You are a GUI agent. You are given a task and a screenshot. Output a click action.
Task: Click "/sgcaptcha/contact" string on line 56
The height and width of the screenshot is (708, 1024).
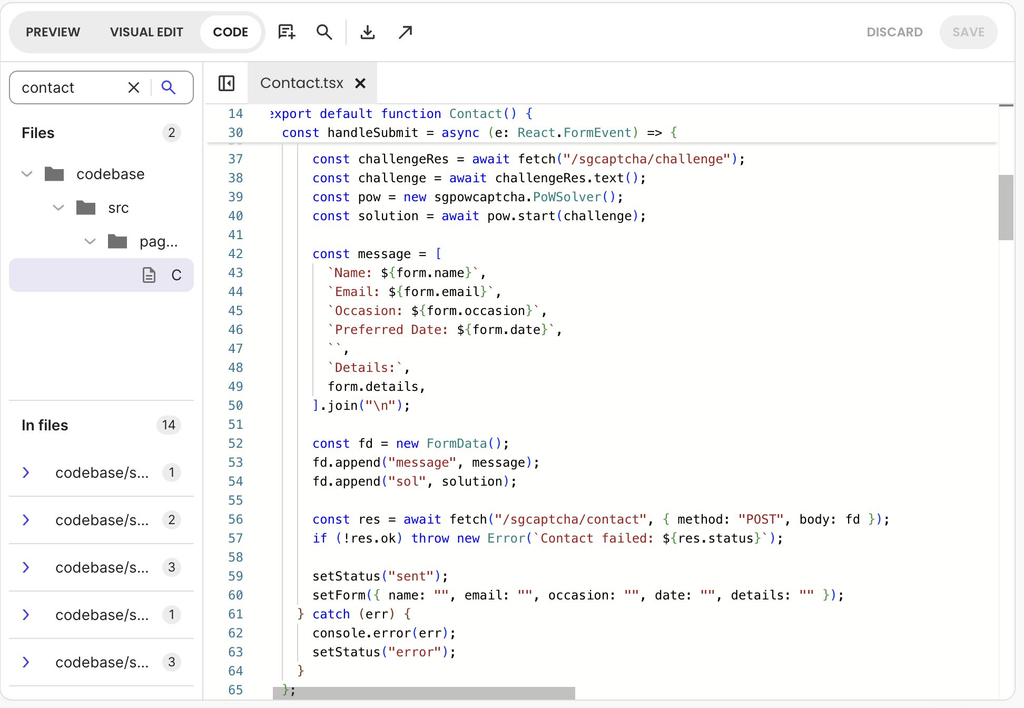pos(571,519)
